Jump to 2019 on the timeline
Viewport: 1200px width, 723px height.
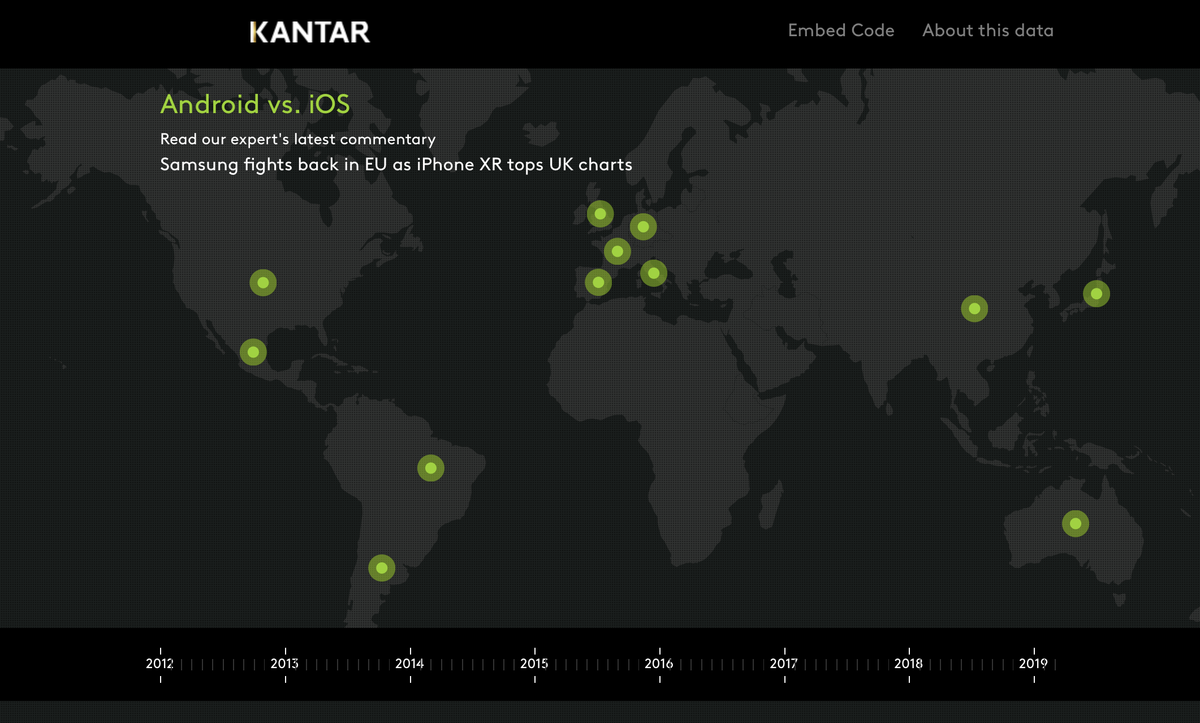point(1033,663)
